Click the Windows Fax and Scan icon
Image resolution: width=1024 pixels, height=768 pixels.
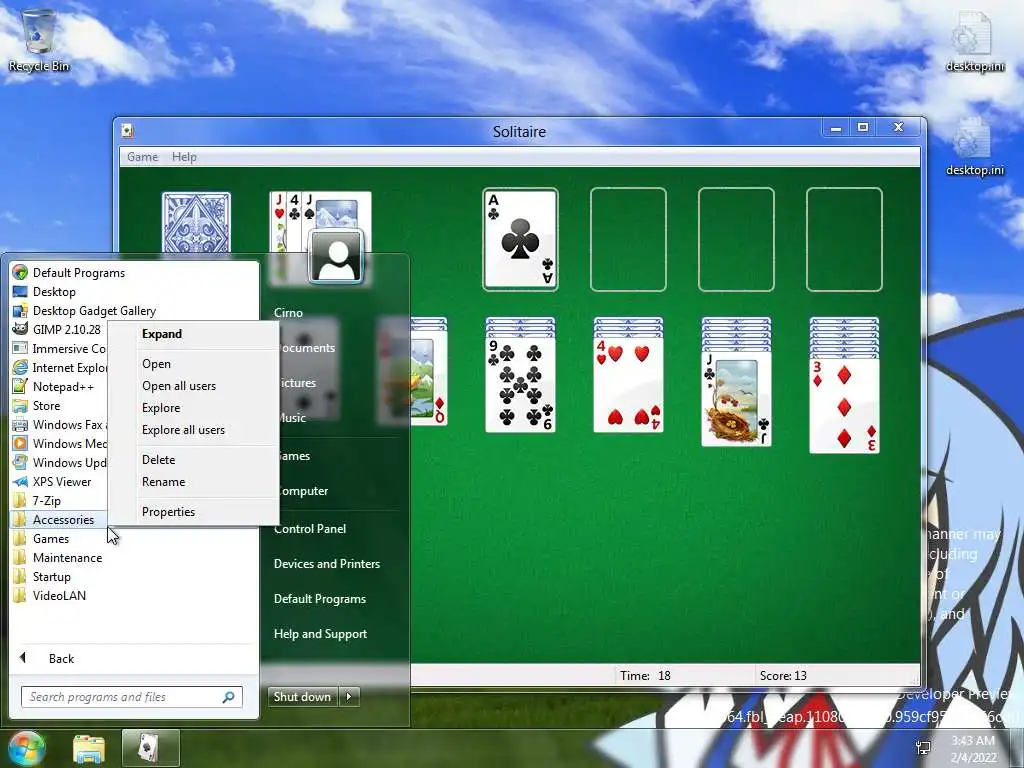tap(20, 424)
